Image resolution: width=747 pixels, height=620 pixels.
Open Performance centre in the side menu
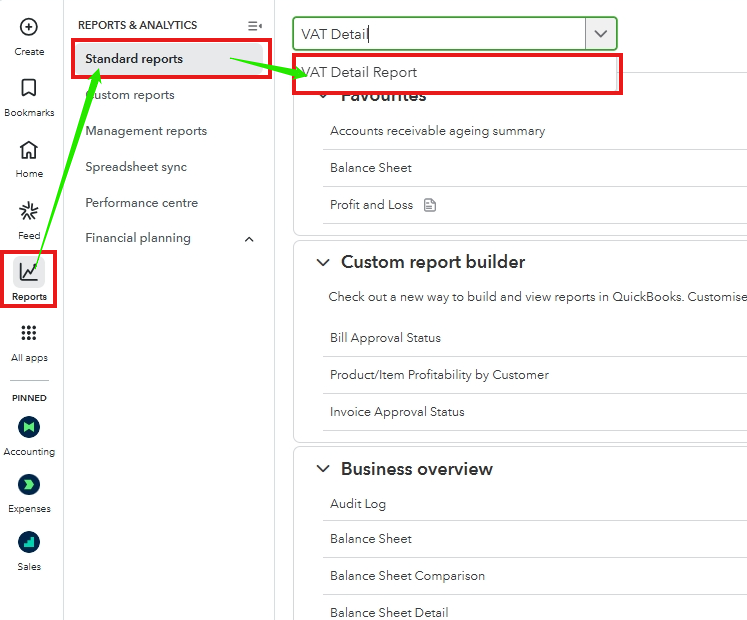point(141,203)
